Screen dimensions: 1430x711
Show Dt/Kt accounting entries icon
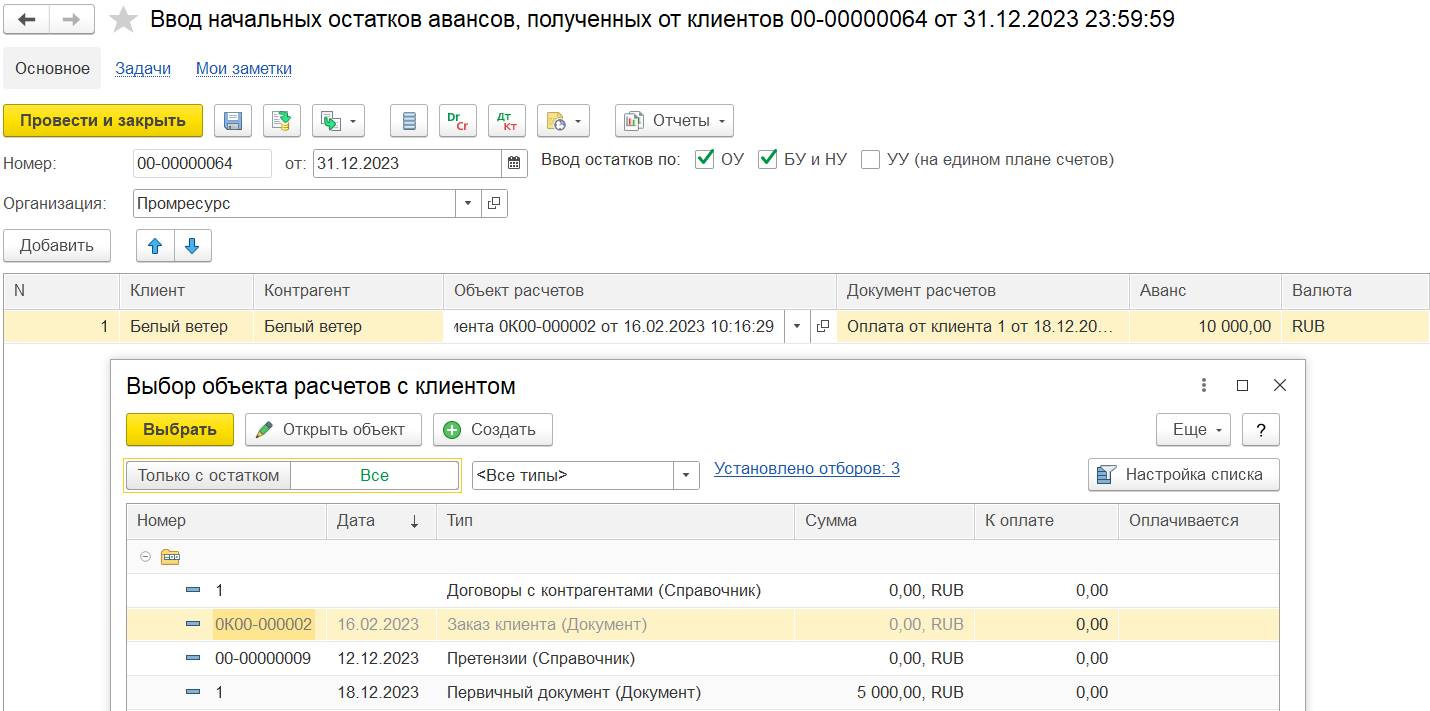click(x=507, y=121)
